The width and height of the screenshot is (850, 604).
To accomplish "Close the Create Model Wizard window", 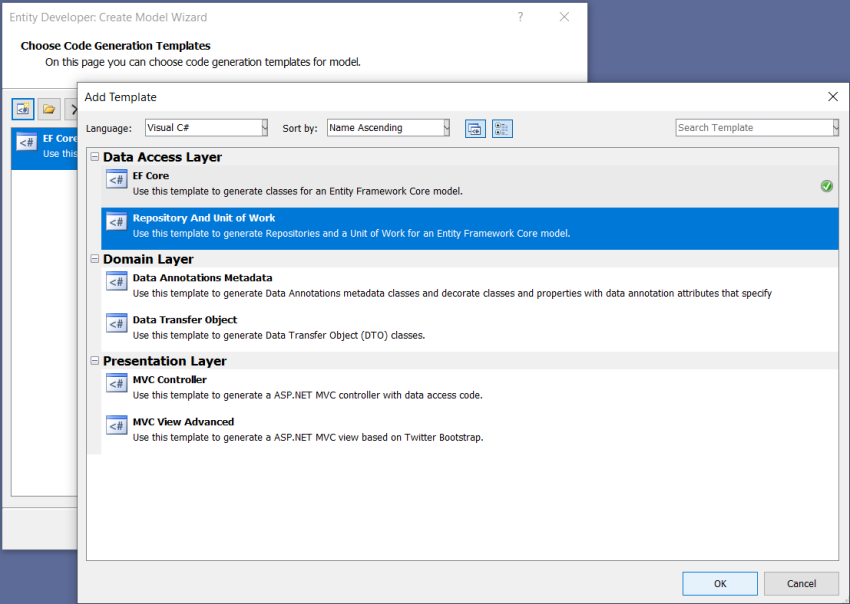I will point(564,17).
